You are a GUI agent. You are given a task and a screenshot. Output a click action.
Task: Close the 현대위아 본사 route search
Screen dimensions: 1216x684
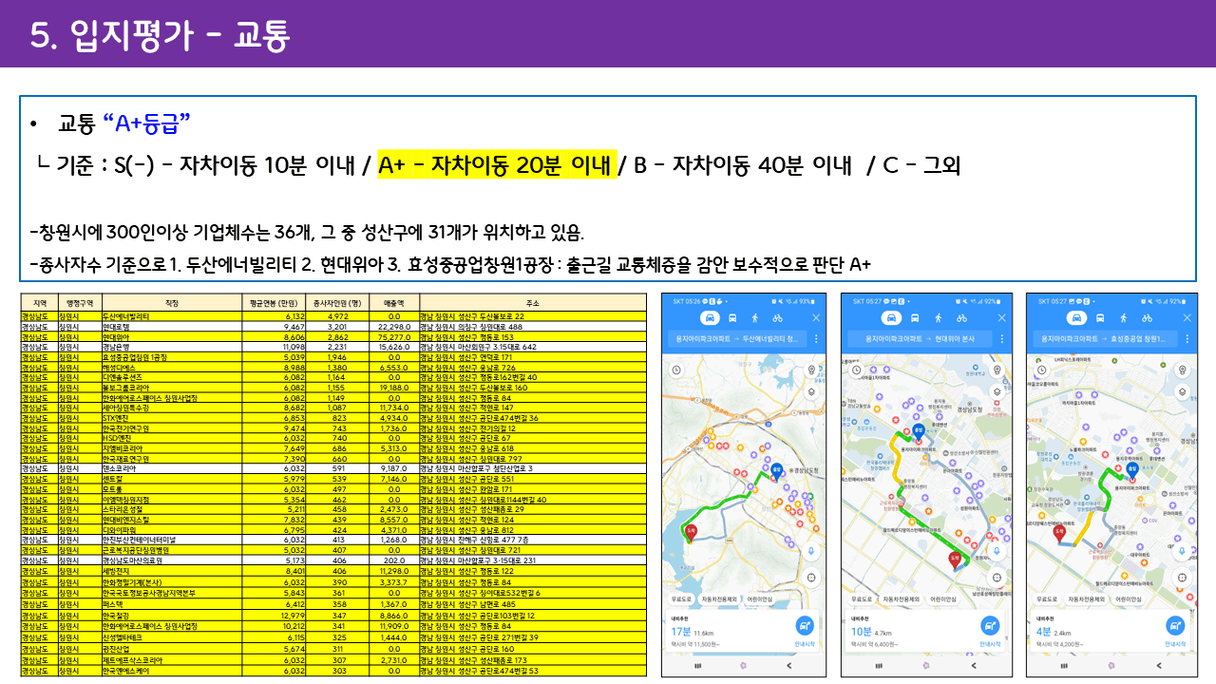coord(1001,318)
